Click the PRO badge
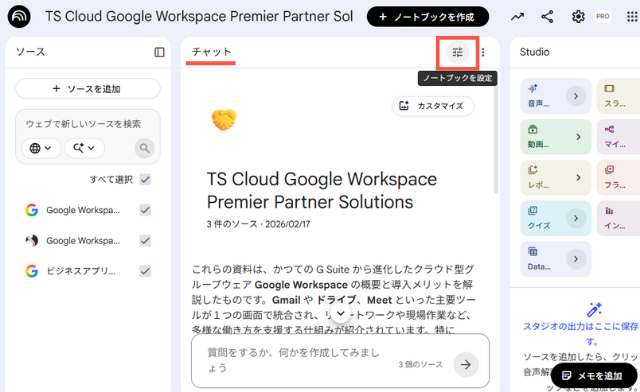Screen dimensions: 640x392 point(602,17)
